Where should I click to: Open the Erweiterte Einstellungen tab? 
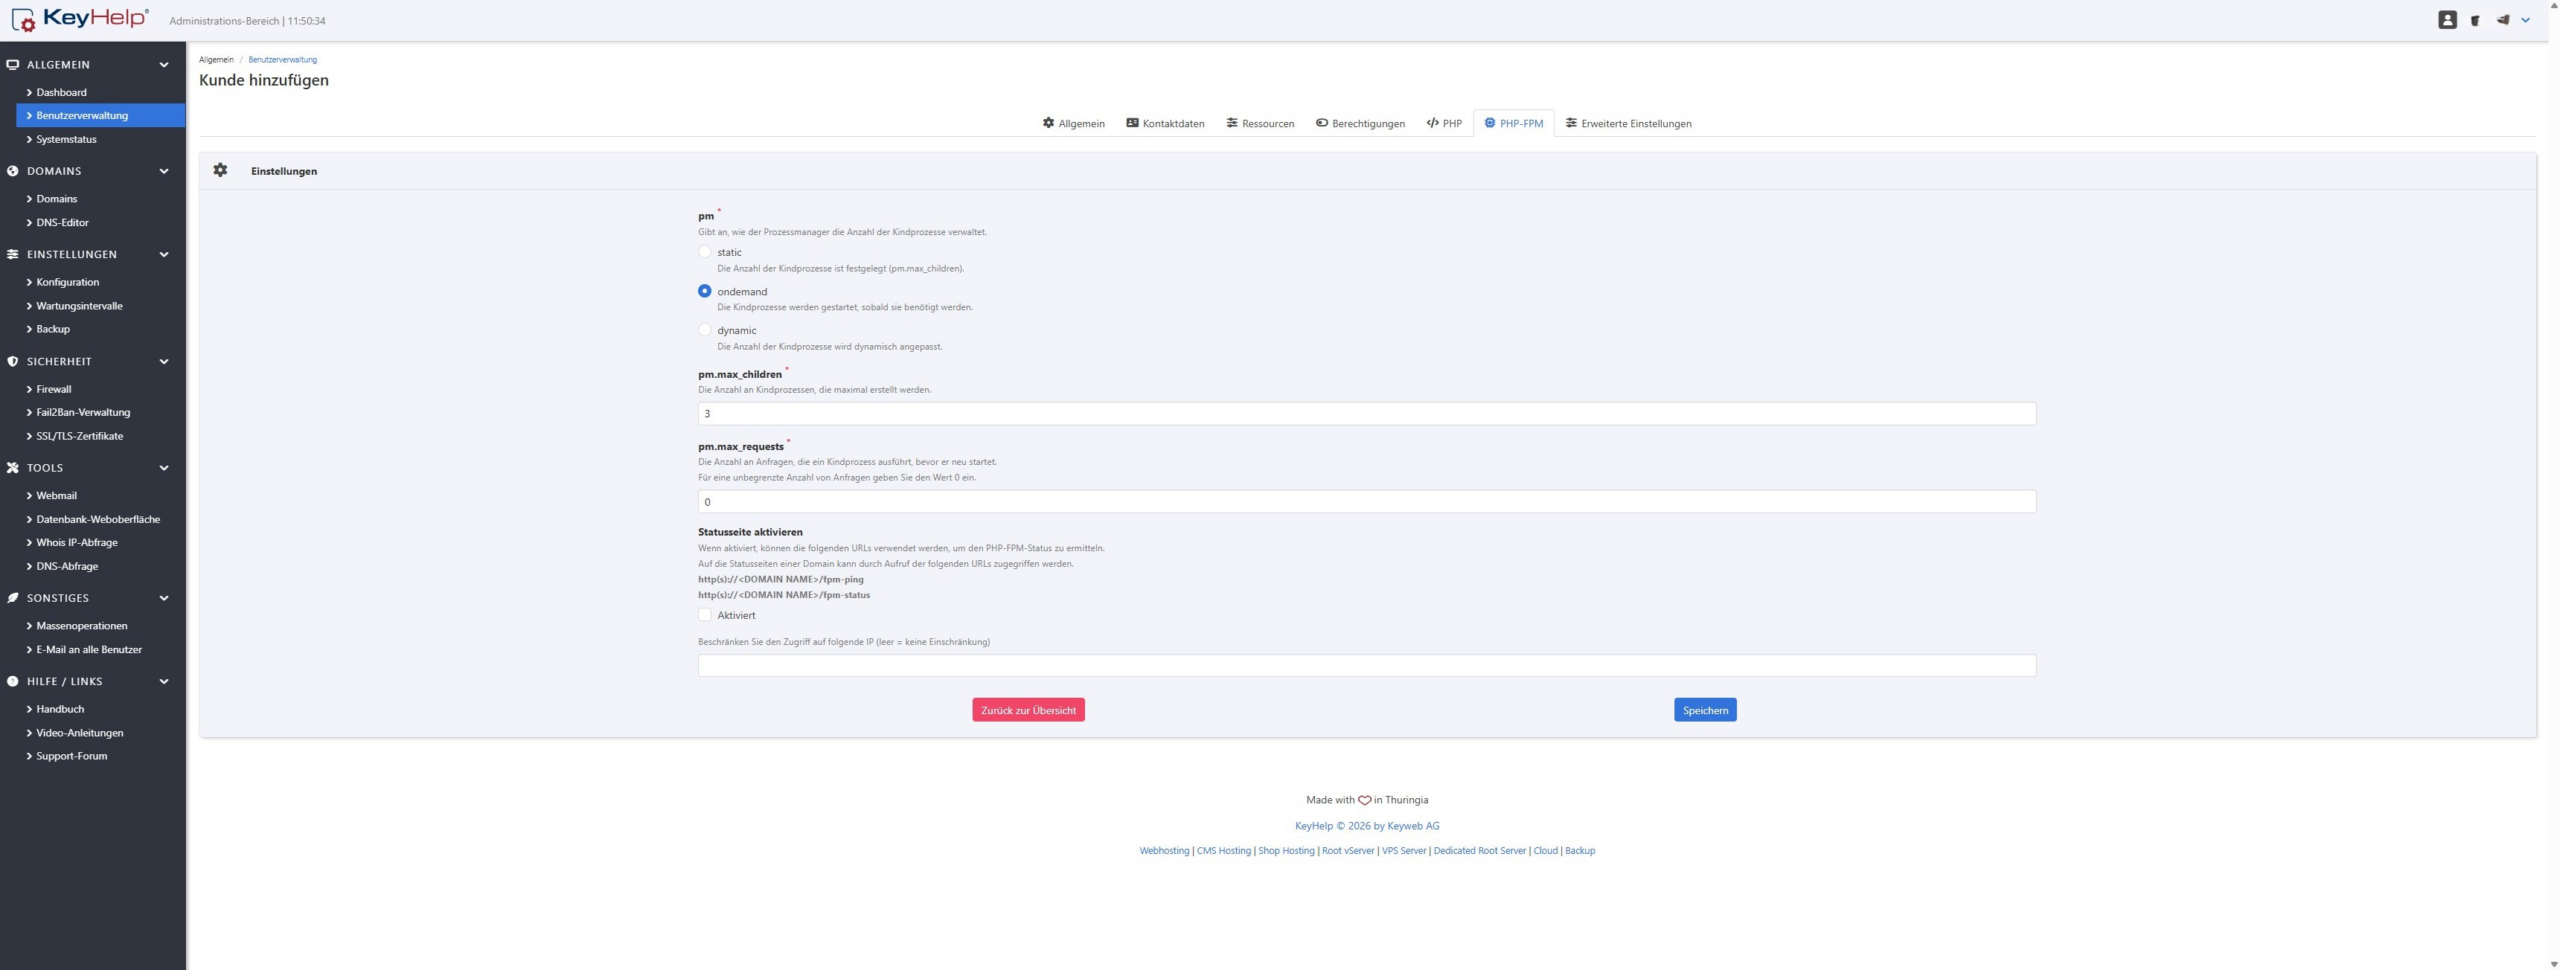(x=1628, y=123)
